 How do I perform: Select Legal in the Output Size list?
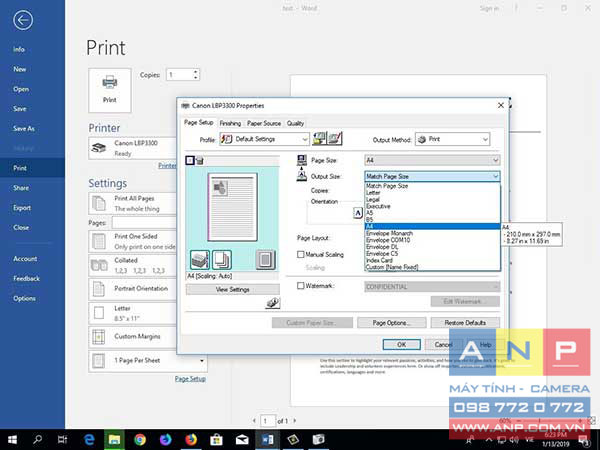click(x=432, y=199)
